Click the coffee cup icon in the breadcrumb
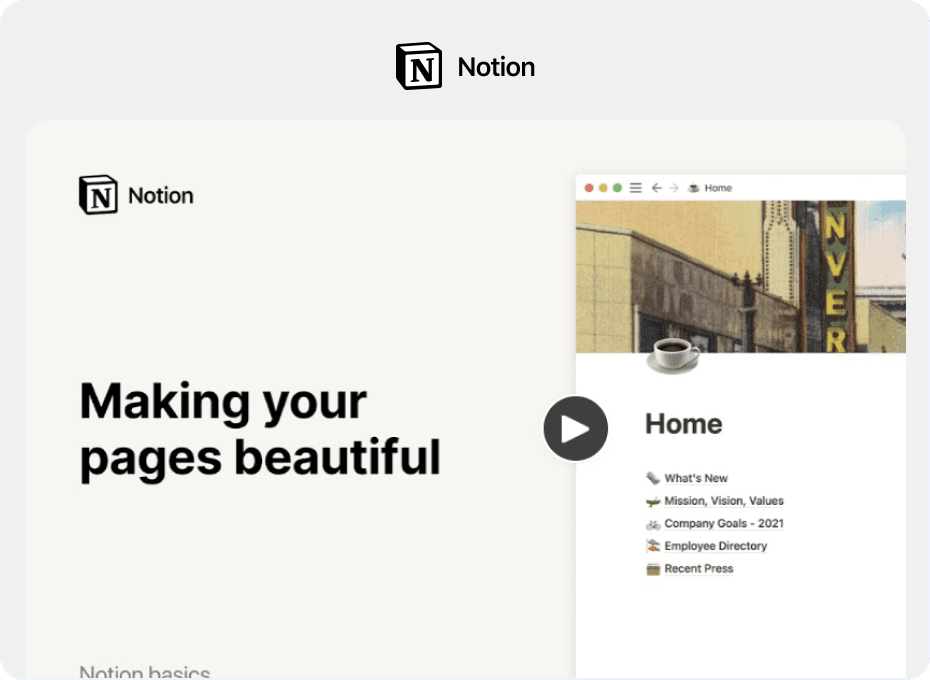Image resolution: width=930 pixels, height=680 pixels. click(x=693, y=188)
